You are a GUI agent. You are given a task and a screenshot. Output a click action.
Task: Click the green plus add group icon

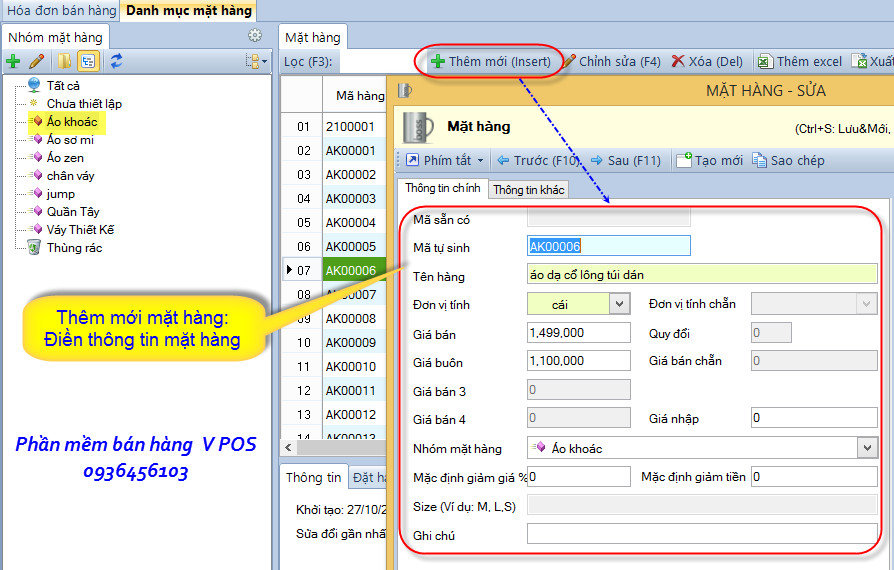(x=13, y=62)
